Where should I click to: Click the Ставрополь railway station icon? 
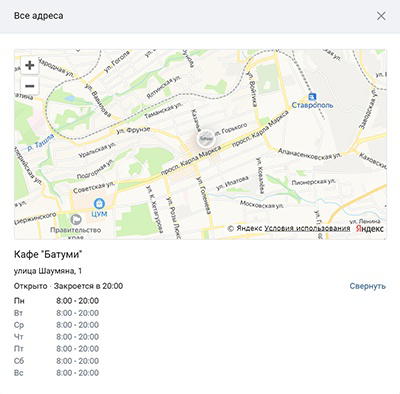click(x=312, y=97)
